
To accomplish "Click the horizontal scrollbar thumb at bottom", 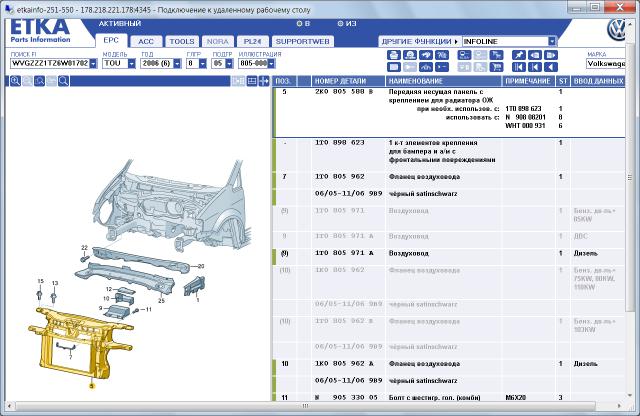I will [x=305, y=406].
